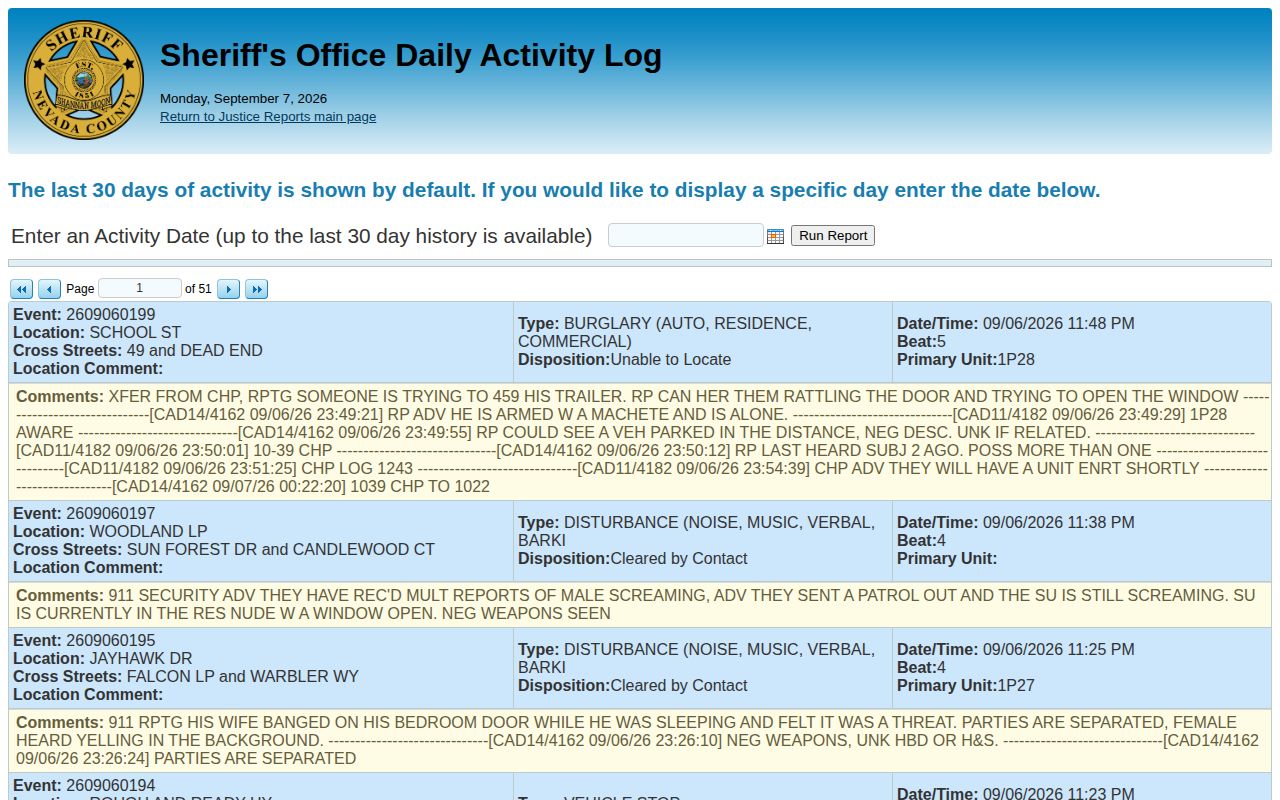The image size is (1280, 800).
Task: Click the date/time 09/06/2026 11:48 PM
Action: tap(1059, 324)
